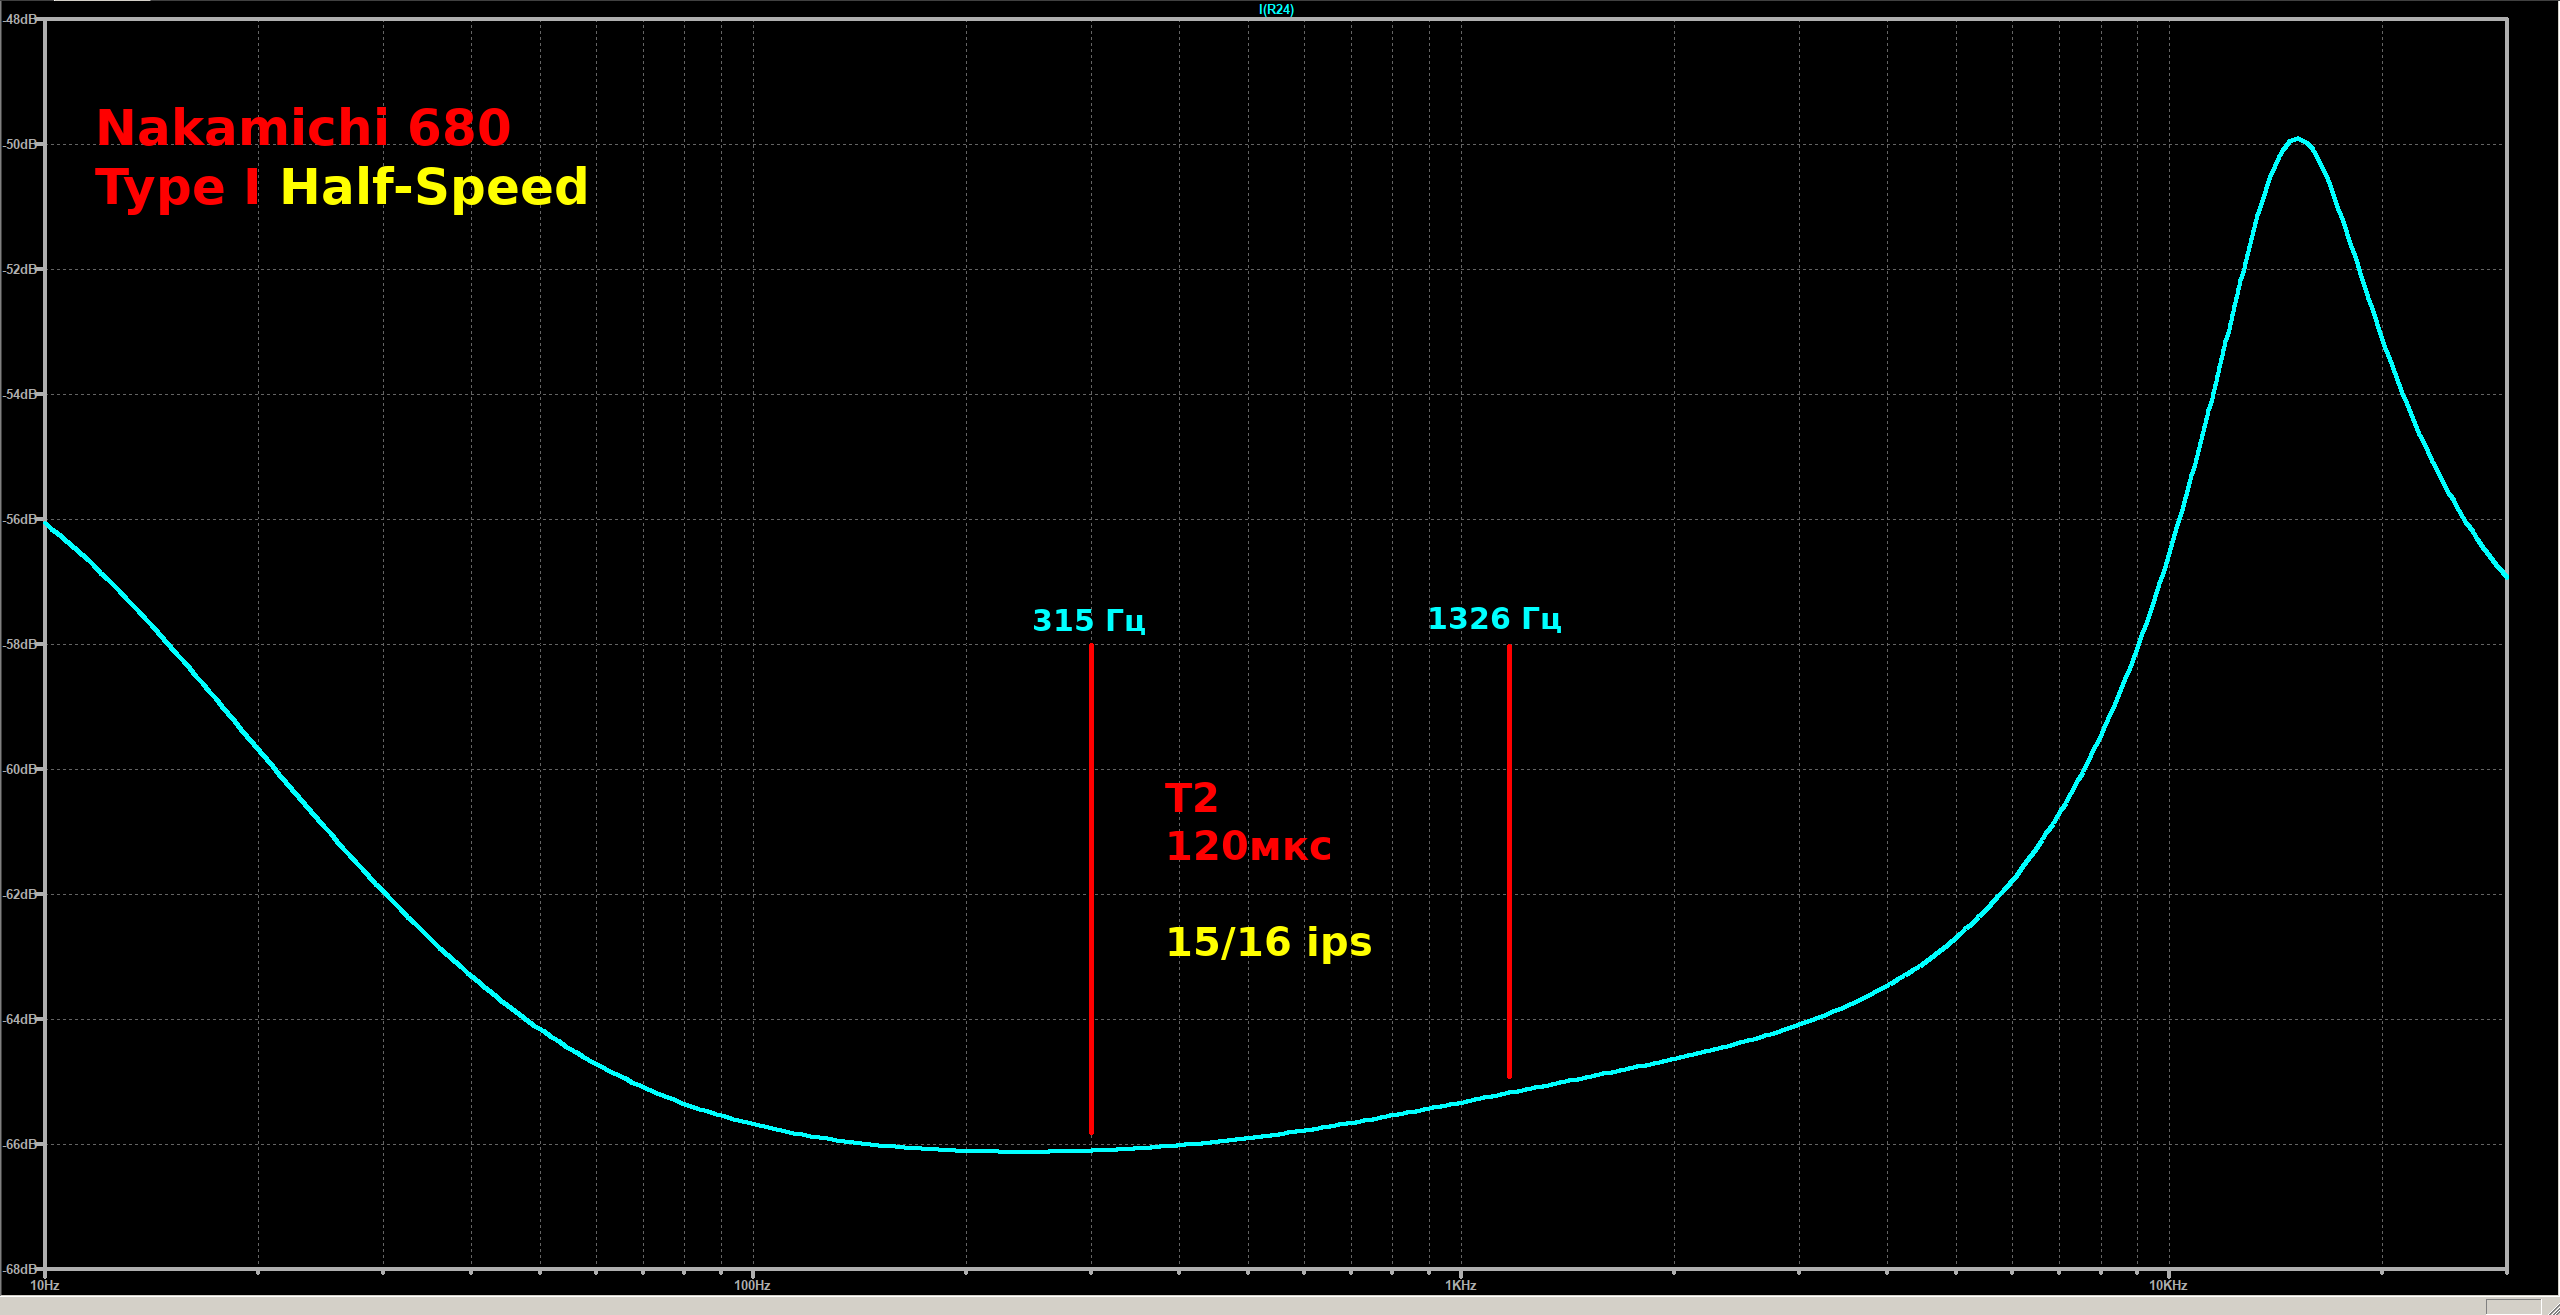This screenshot has width=2560, height=1315.
Task: Select the 15/16 ips annotation
Action: pyautogui.click(x=1268, y=942)
